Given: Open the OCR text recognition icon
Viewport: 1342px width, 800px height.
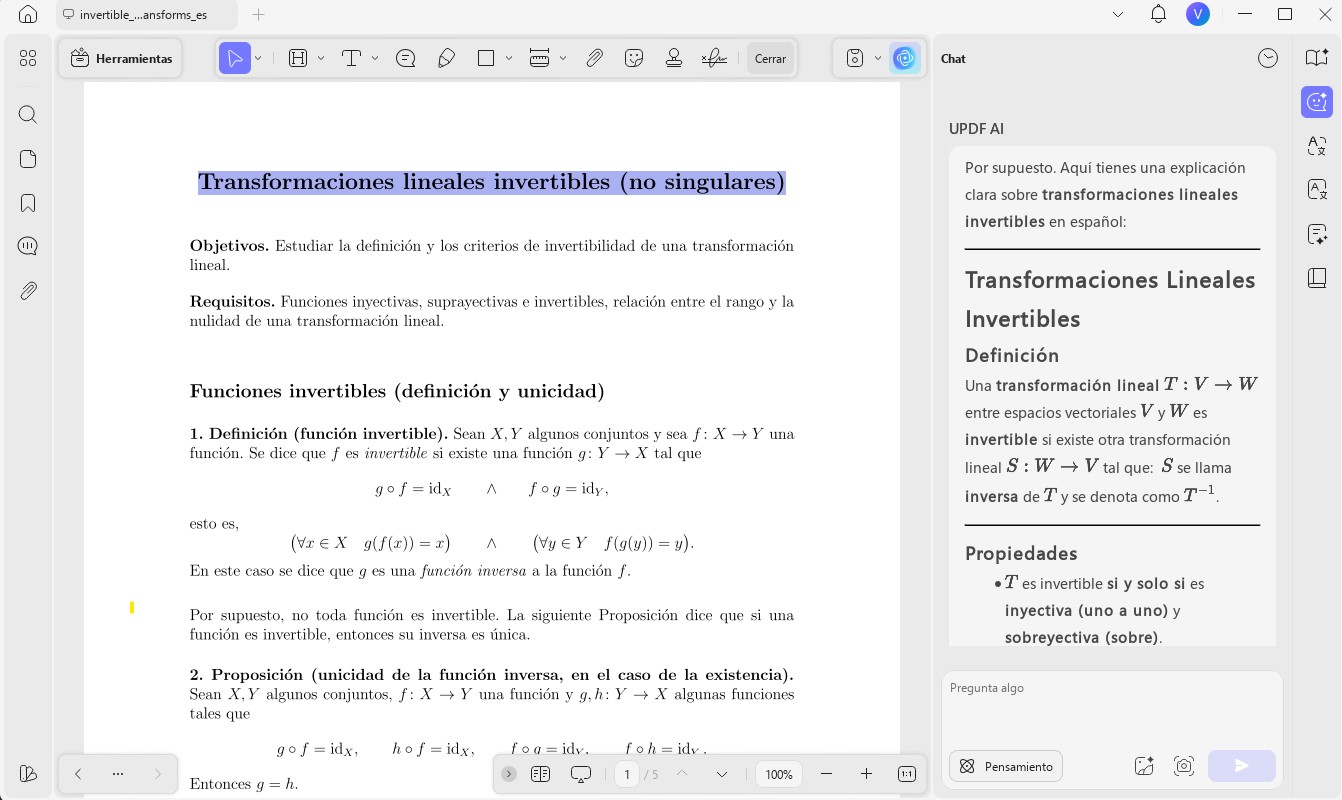Looking at the screenshot, I should 1317,190.
